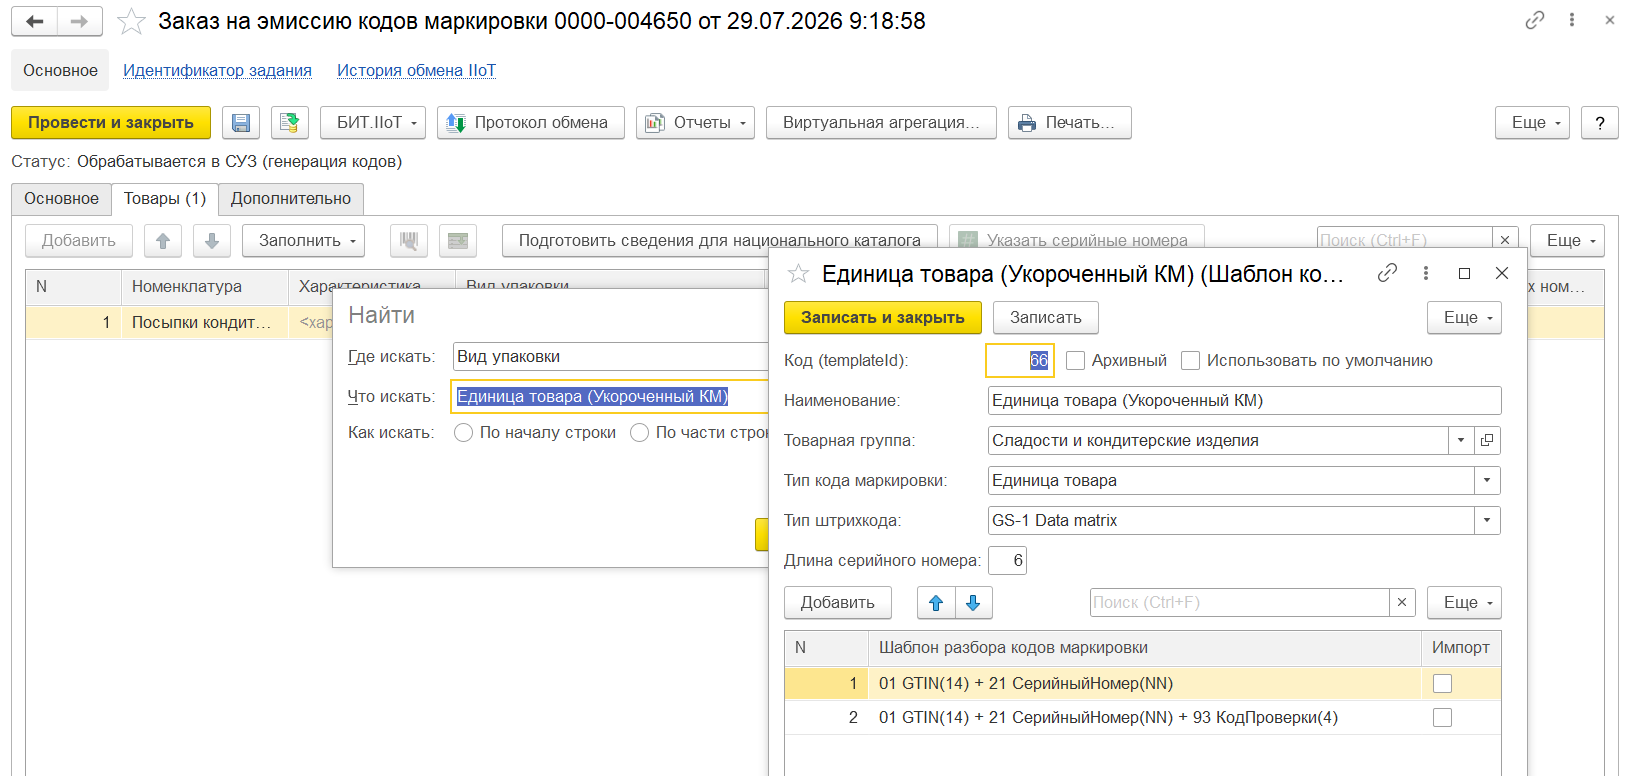Image resolution: width=1644 pixels, height=776 pixels.
Task: Switch to the Дополнительно tab
Action: point(291,199)
